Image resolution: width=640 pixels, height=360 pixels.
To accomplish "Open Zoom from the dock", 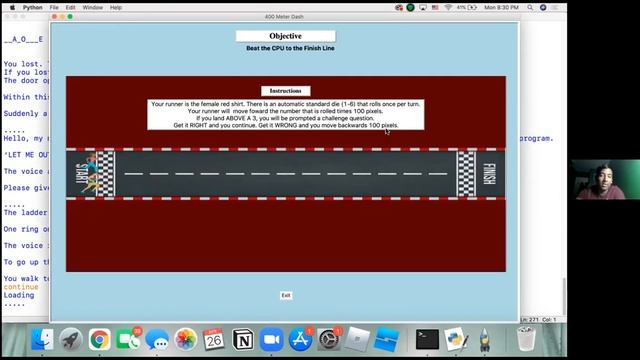I will click(271, 339).
